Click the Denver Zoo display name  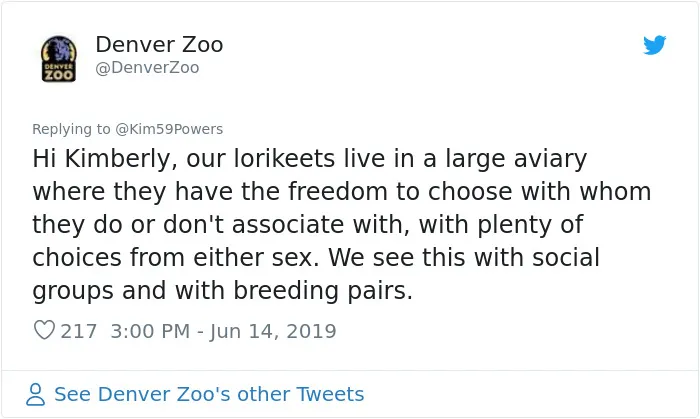pyautogui.click(x=159, y=45)
